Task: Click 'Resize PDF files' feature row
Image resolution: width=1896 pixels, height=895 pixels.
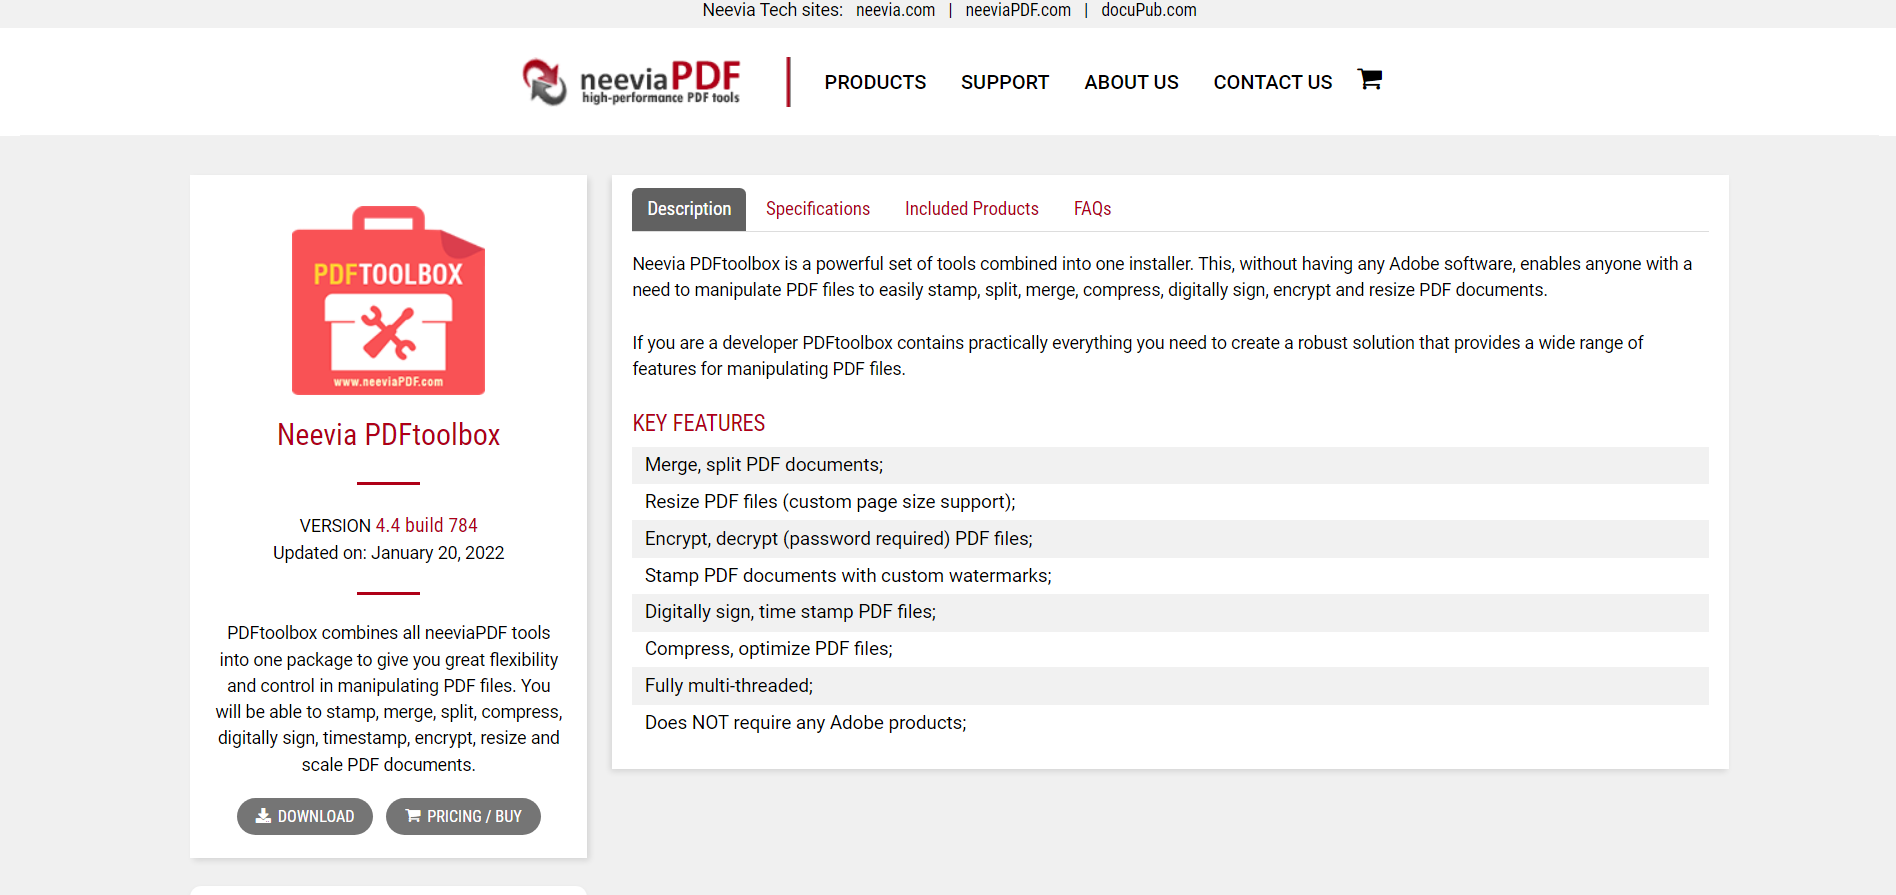Action: [x=1170, y=502]
